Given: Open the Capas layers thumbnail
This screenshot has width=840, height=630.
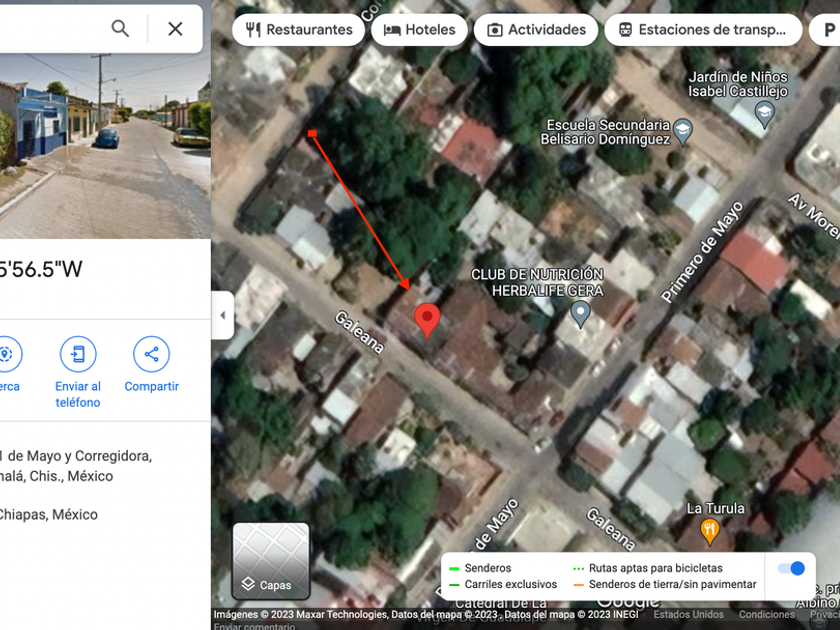Looking at the screenshot, I should [x=271, y=561].
